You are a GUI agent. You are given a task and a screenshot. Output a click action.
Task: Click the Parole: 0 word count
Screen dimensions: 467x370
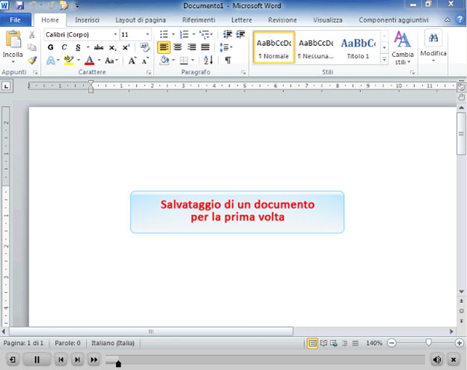[68, 343]
